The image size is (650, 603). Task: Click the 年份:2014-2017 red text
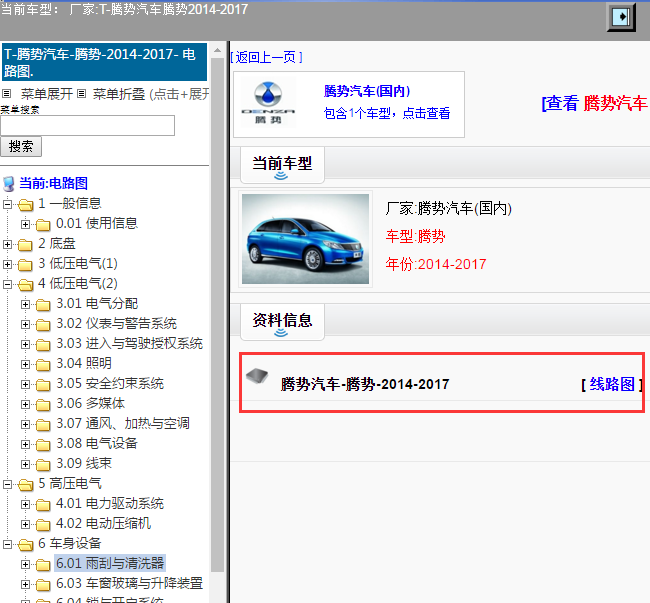[436, 264]
